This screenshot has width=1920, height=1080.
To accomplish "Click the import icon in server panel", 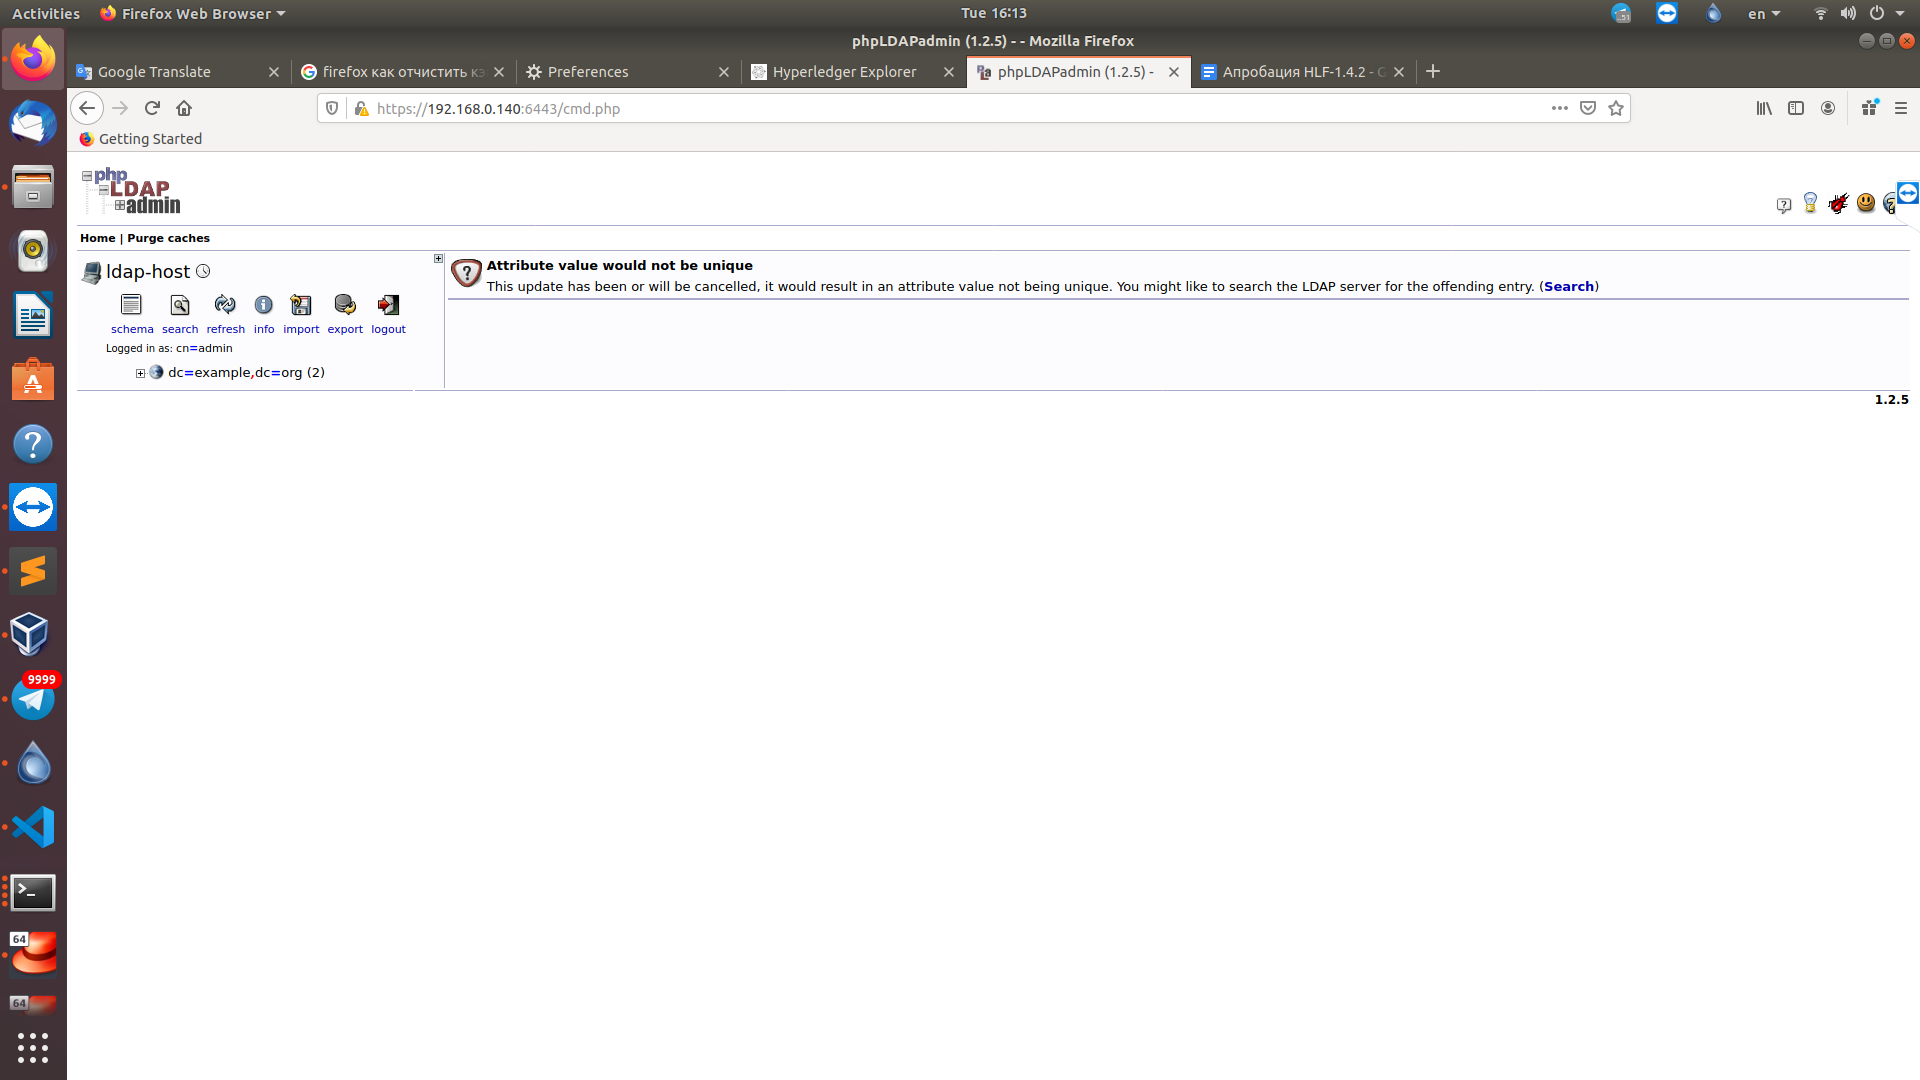I will pos(301,305).
